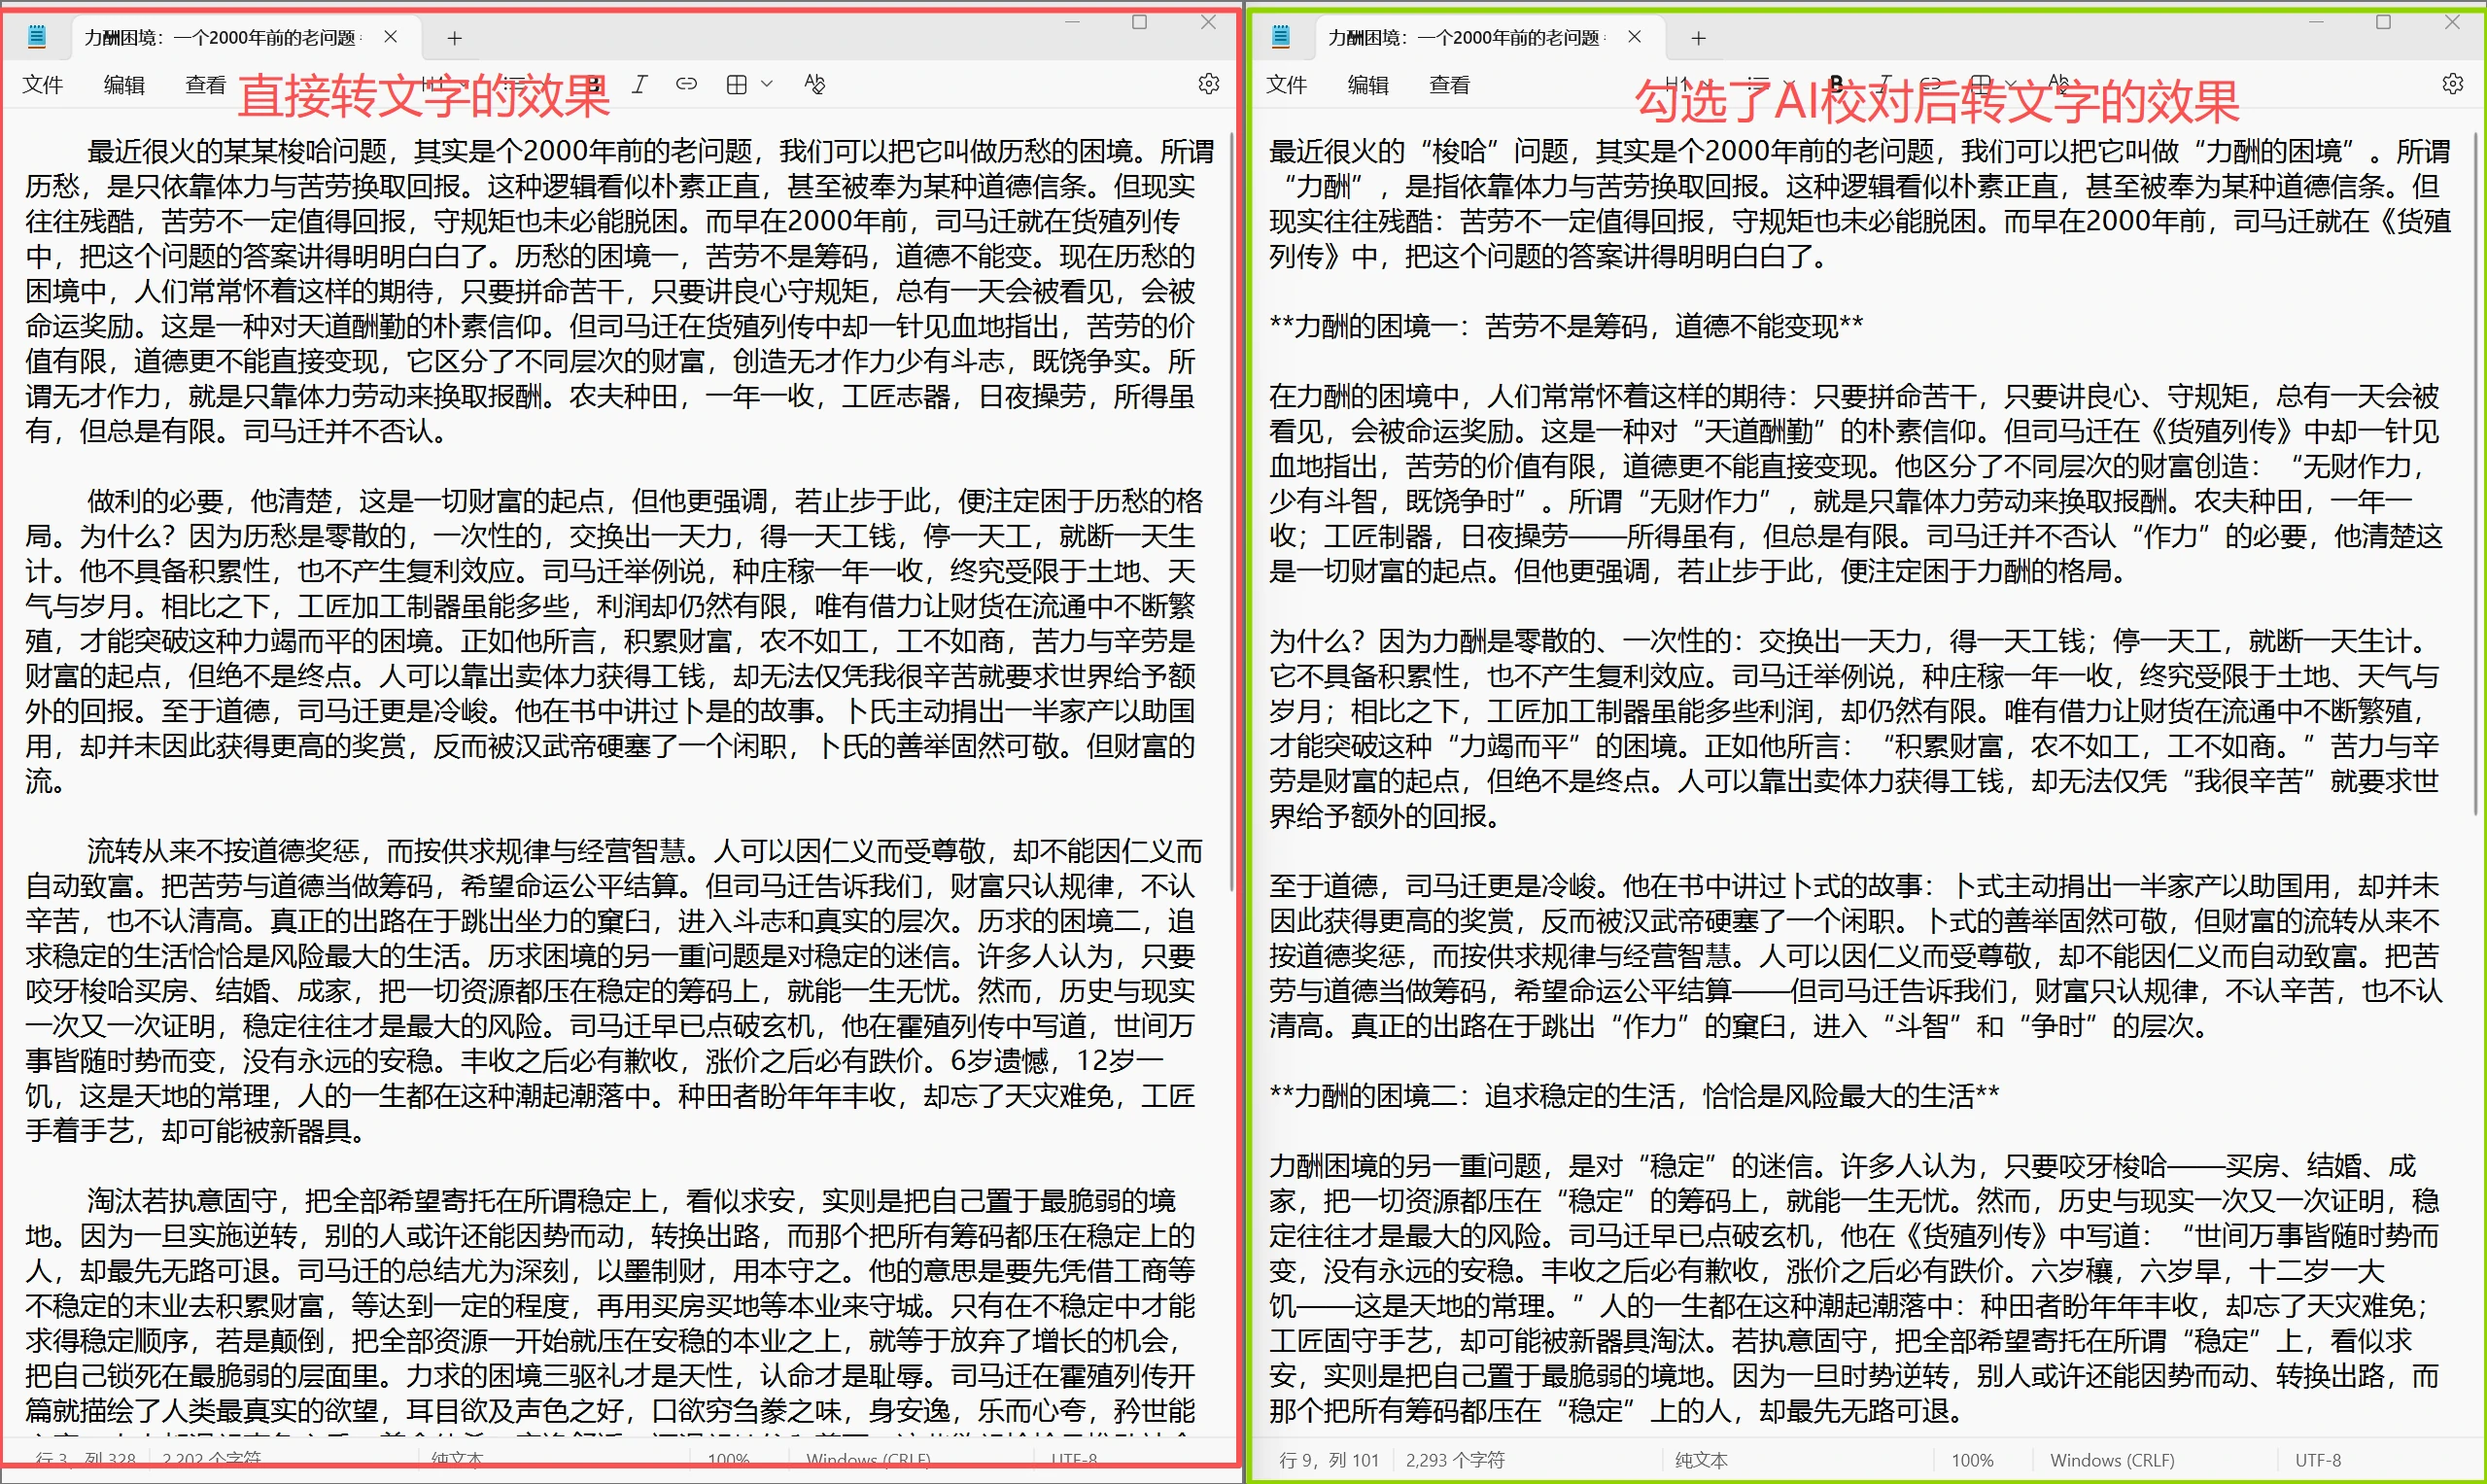Image resolution: width=2487 pixels, height=1484 pixels.
Task: Click insert table icon in left window
Action: [x=737, y=85]
